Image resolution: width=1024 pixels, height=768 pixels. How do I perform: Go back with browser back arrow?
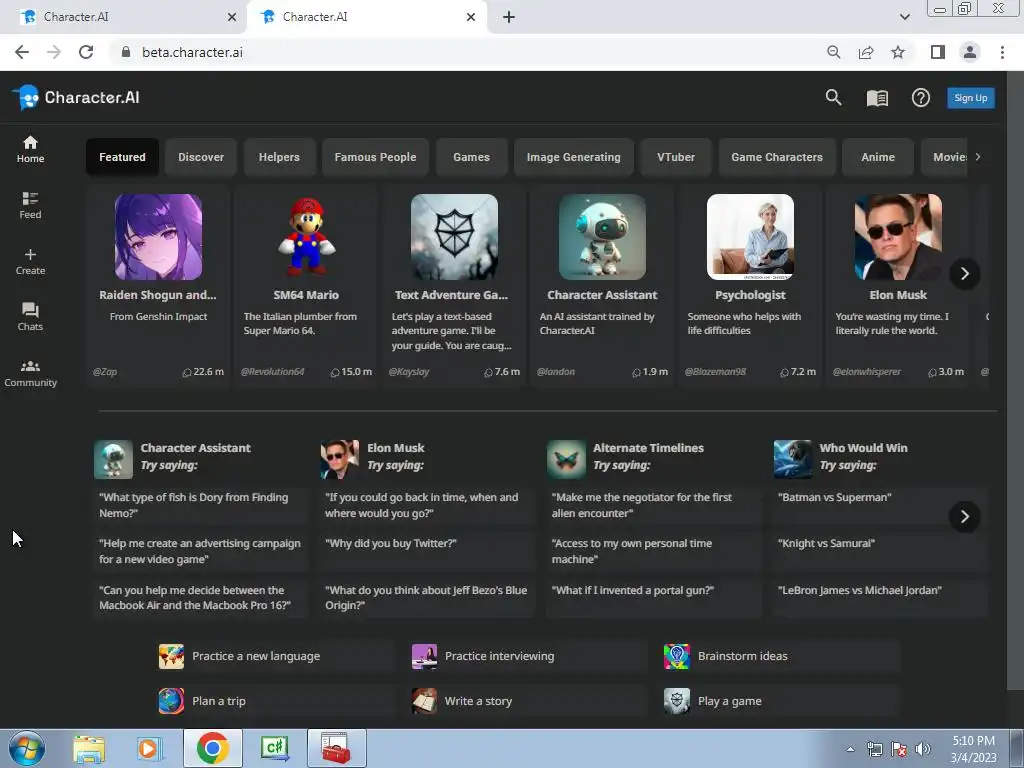[x=22, y=52]
